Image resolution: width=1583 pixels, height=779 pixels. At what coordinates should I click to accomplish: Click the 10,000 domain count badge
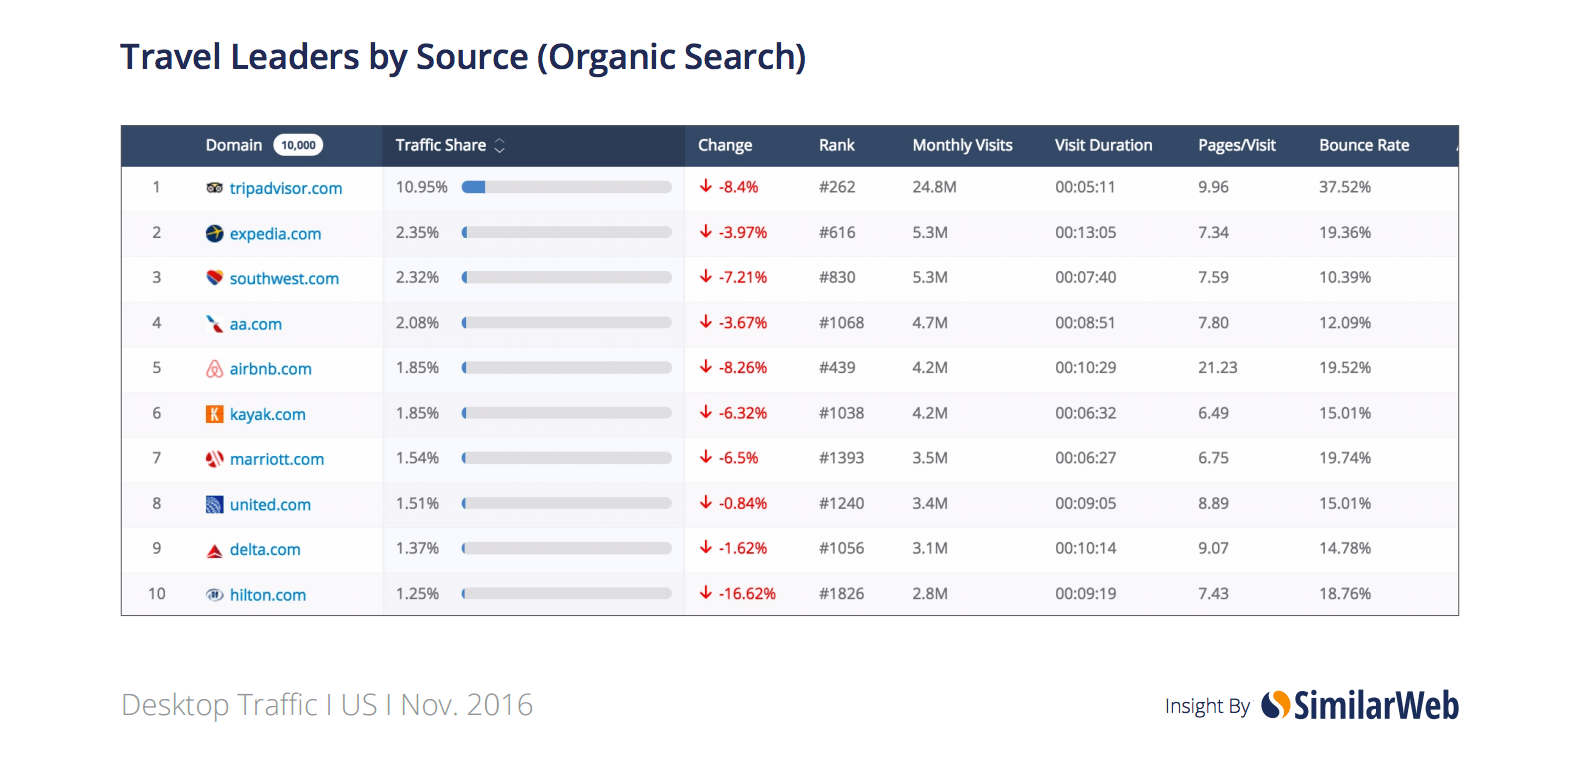298,145
